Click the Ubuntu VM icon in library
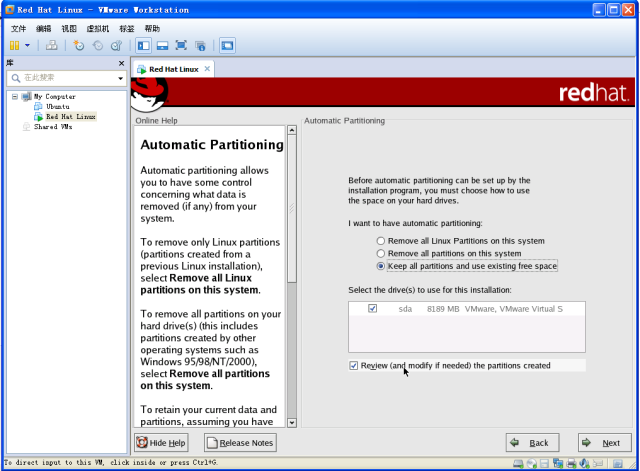 point(38,107)
